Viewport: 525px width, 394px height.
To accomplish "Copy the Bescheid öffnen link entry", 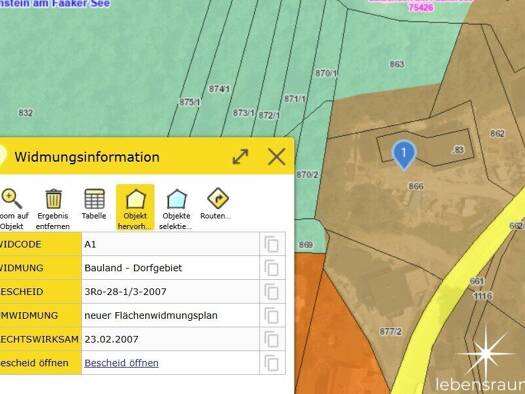I will pos(272,363).
